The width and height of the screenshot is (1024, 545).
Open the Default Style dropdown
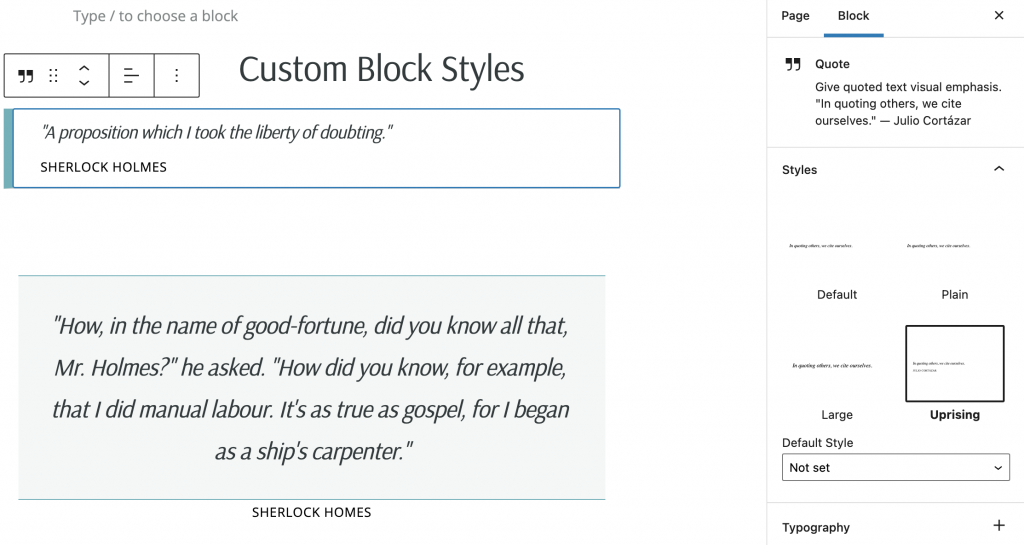[895, 467]
